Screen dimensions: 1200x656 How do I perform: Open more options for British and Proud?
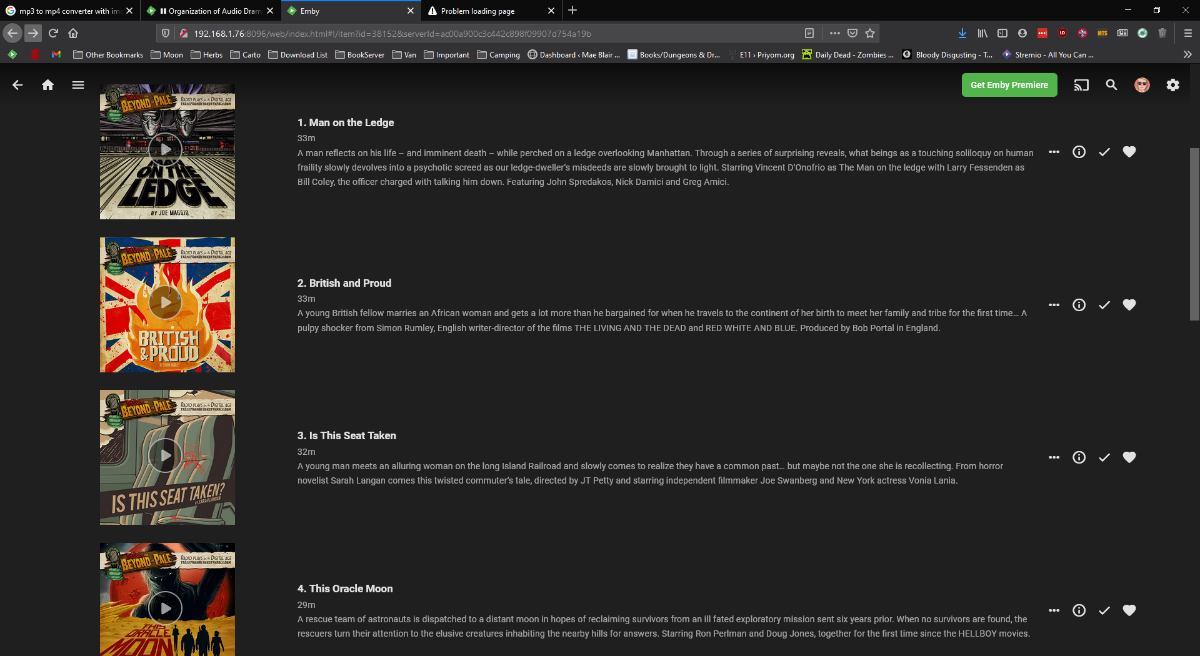pyautogui.click(x=1054, y=305)
